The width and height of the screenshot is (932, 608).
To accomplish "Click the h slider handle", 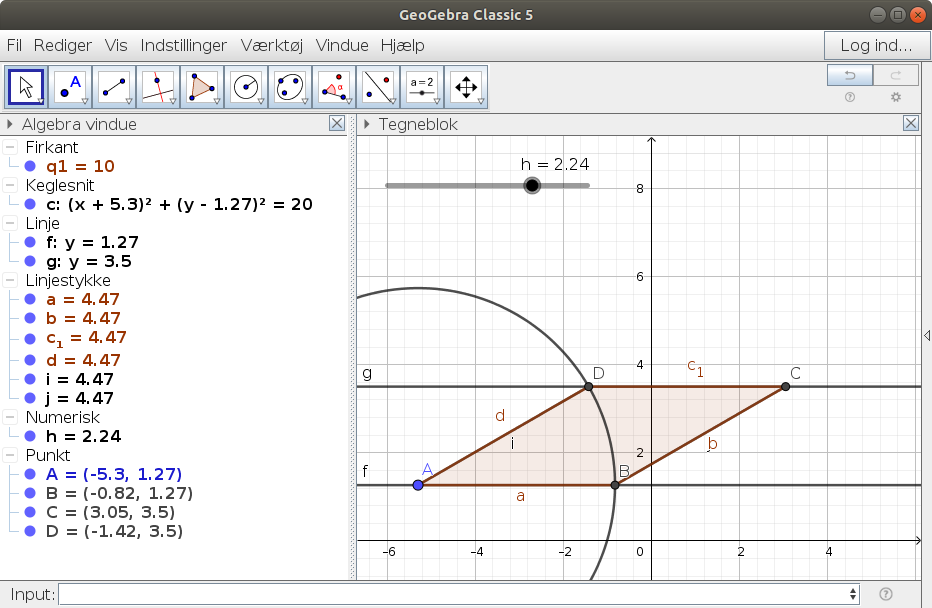I will (x=532, y=185).
